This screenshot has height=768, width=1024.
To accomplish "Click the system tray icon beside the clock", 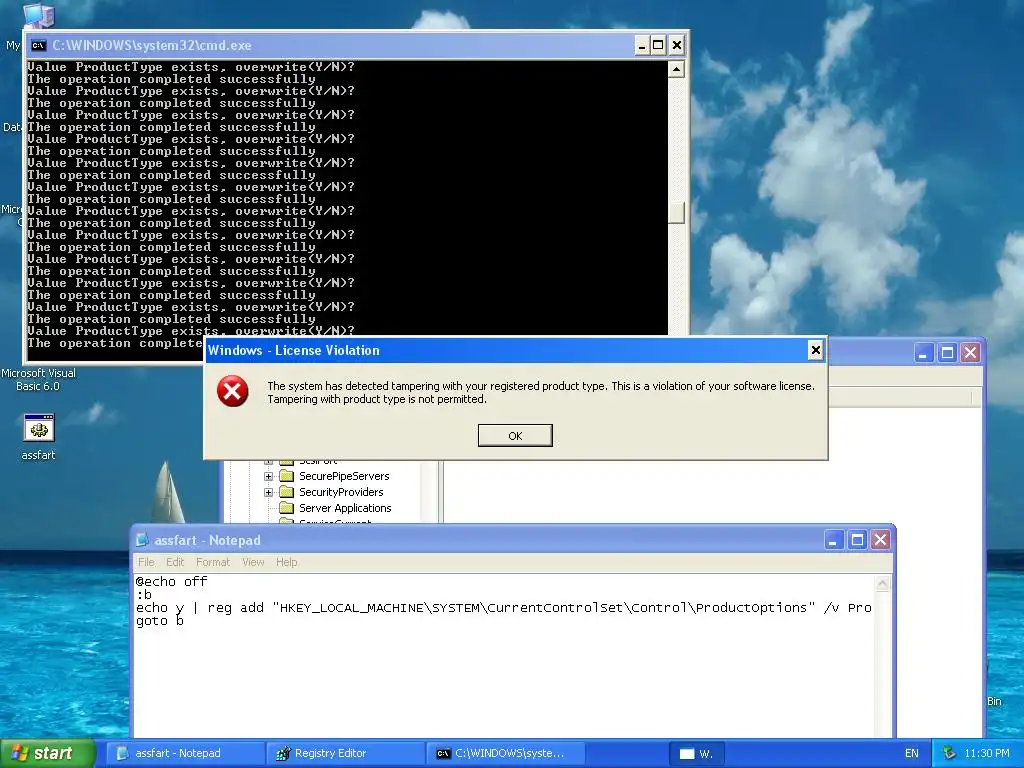I will [949, 753].
